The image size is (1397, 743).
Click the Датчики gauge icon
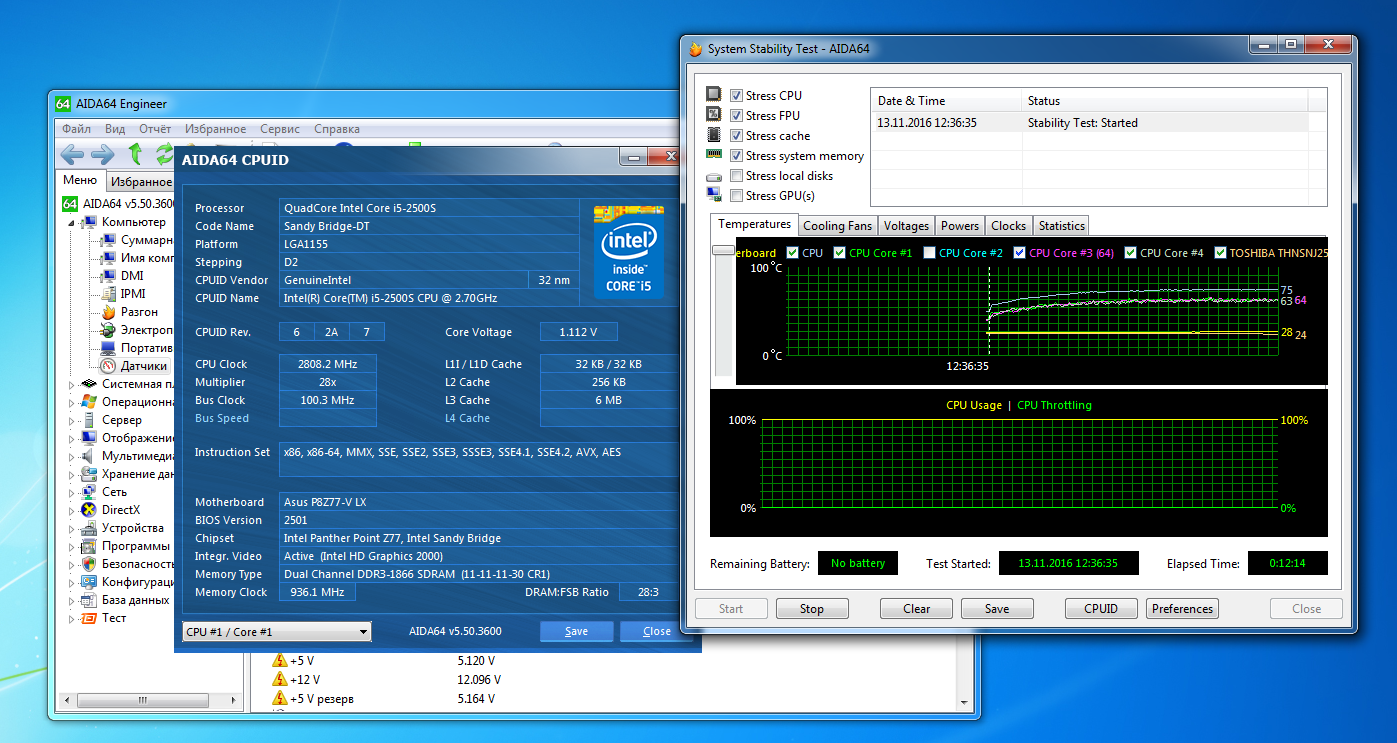(109, 366)
